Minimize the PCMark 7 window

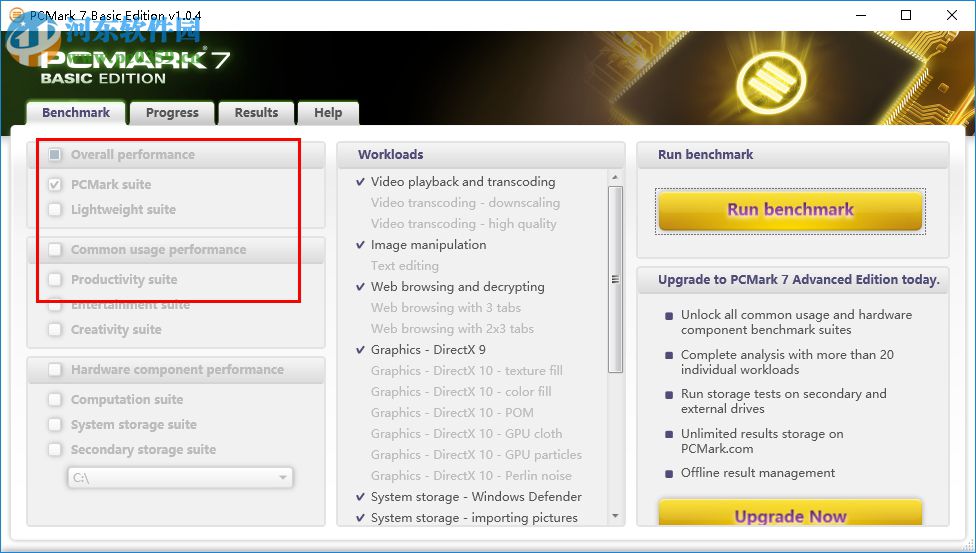861,15
